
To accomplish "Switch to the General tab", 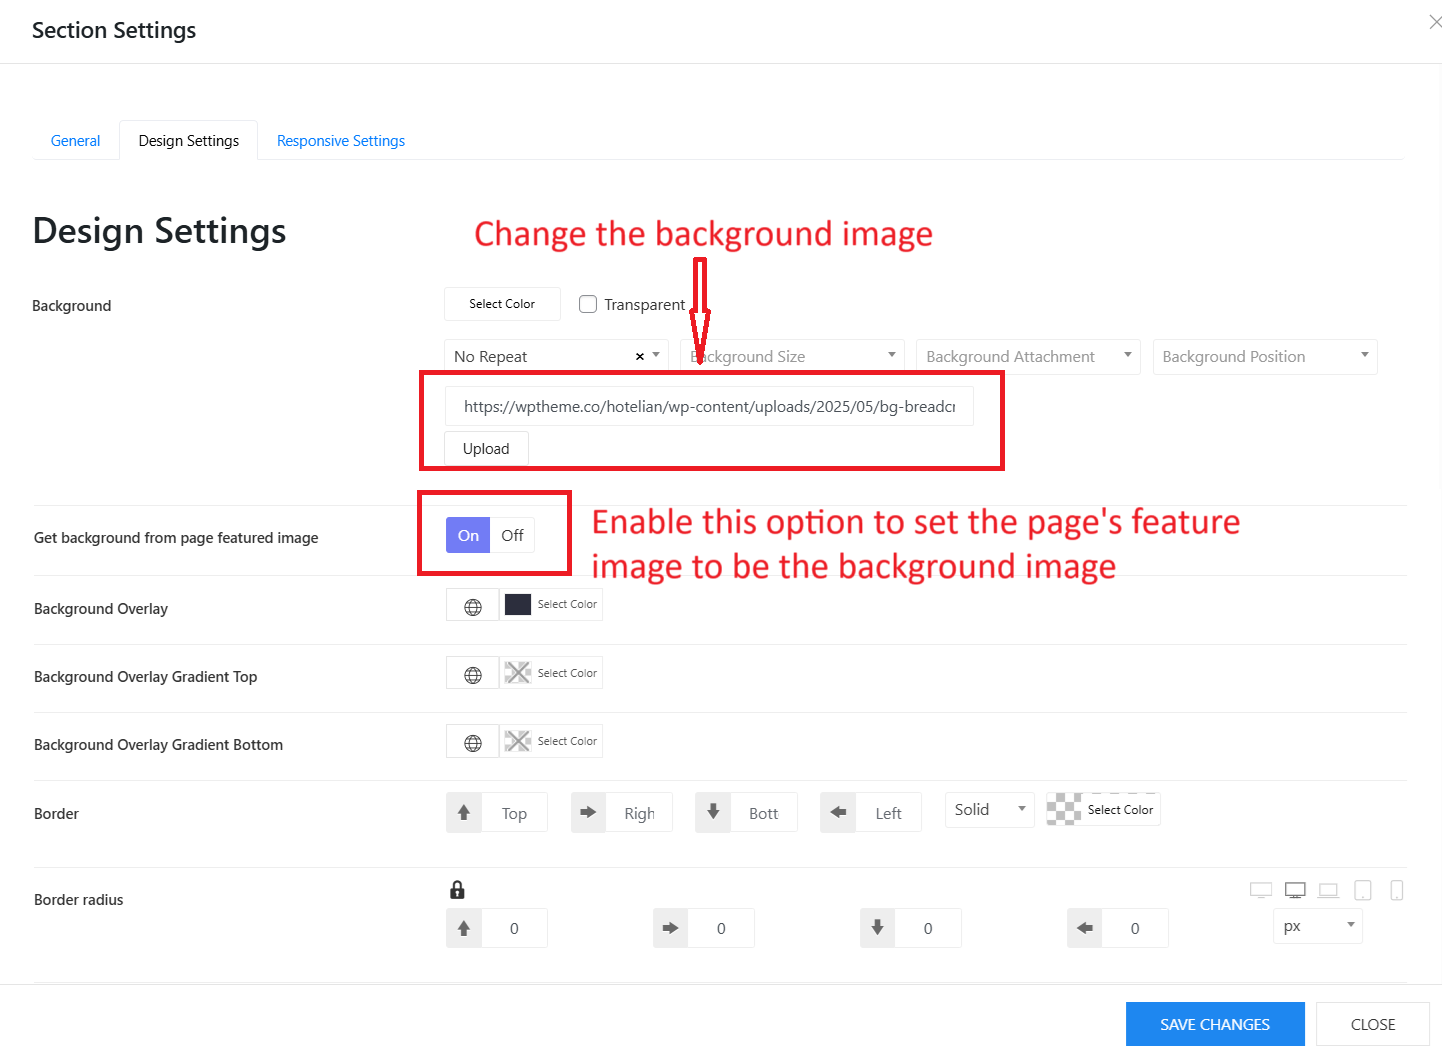I will [75, 141].
